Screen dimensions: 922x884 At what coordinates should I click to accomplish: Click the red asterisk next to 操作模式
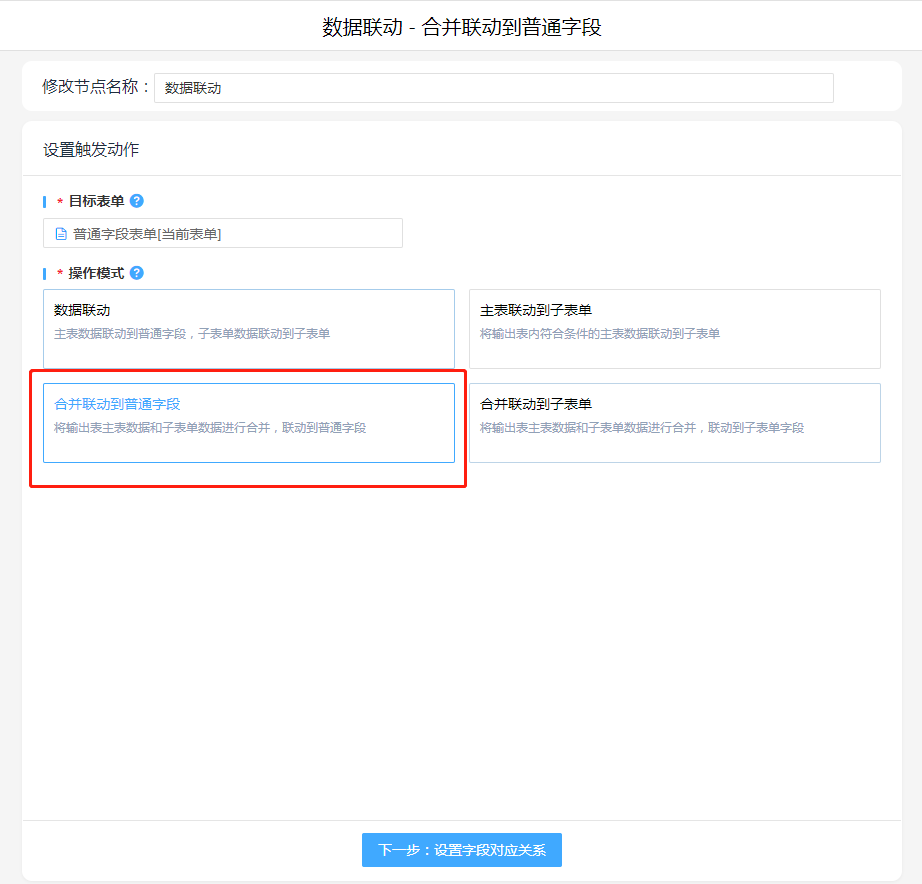[60, 274]
